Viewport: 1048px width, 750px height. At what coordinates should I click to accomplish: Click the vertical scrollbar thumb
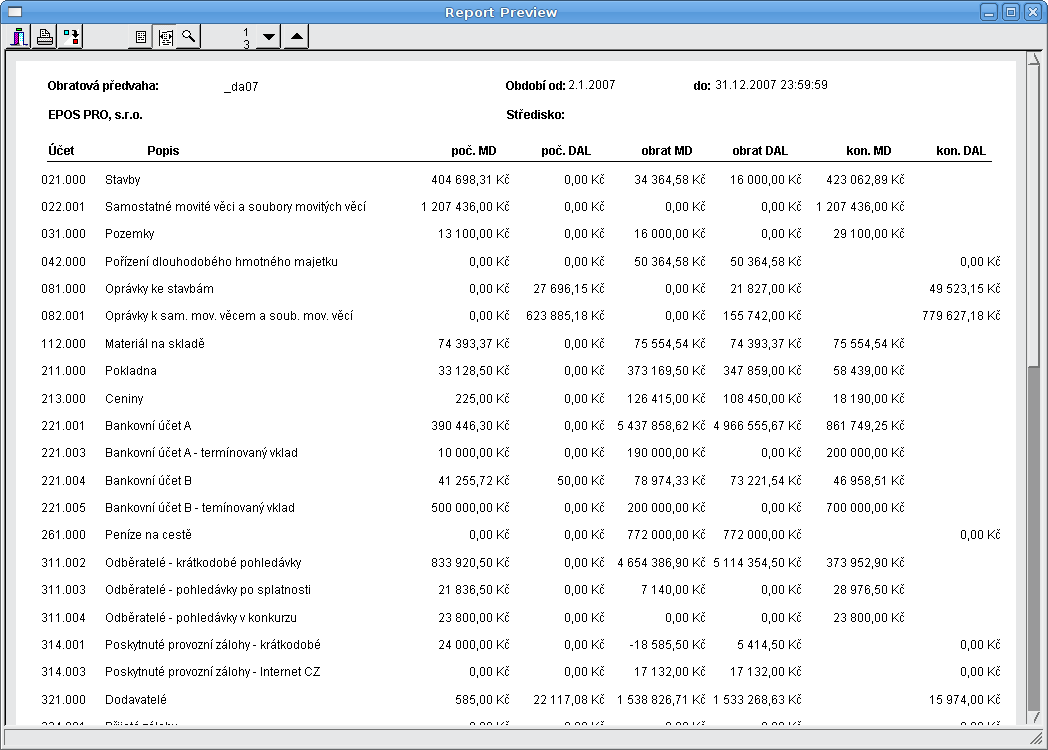click(x=1033, y=540)
